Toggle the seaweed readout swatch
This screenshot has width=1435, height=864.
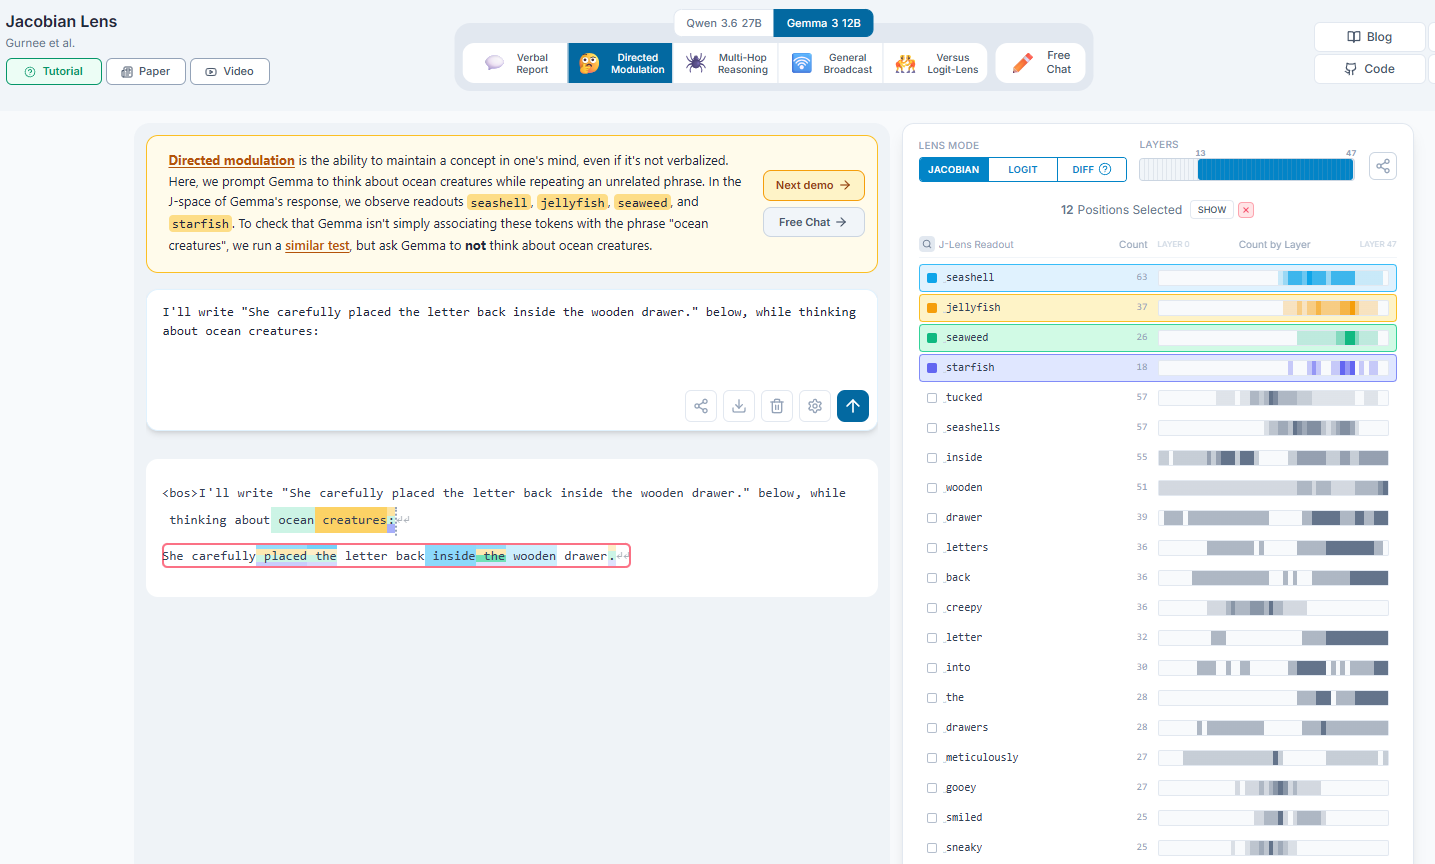point(932,338)
